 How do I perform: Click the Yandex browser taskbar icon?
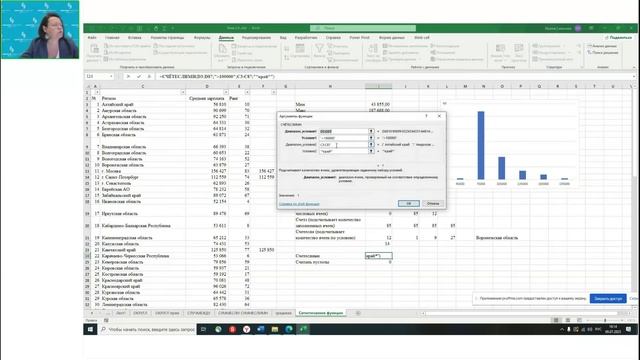(x=247, y=329)
